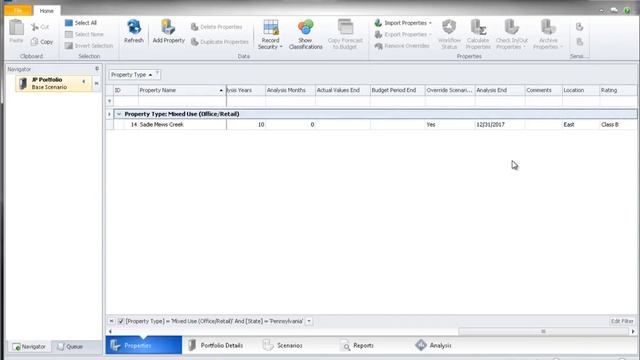The image size is (640, 360).
Task: Pin the Navigator panel
Action: [x=97, y=69]
